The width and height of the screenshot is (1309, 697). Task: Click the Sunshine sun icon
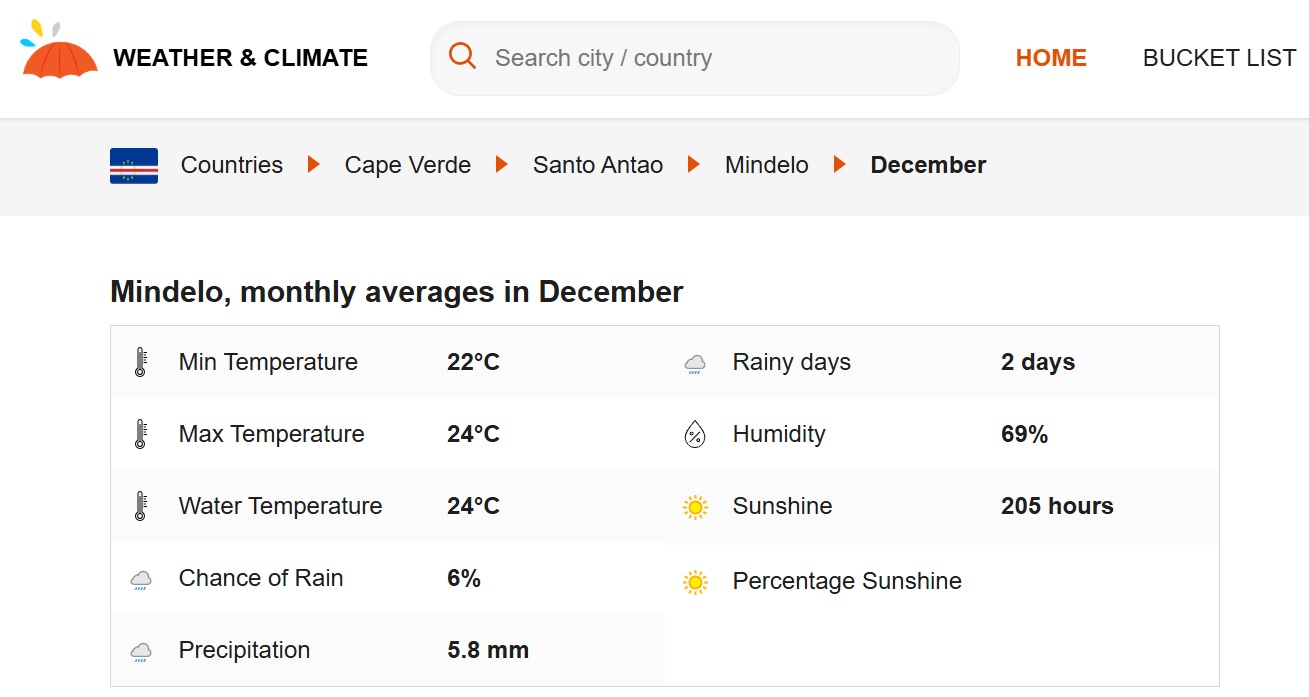[694, 506]
